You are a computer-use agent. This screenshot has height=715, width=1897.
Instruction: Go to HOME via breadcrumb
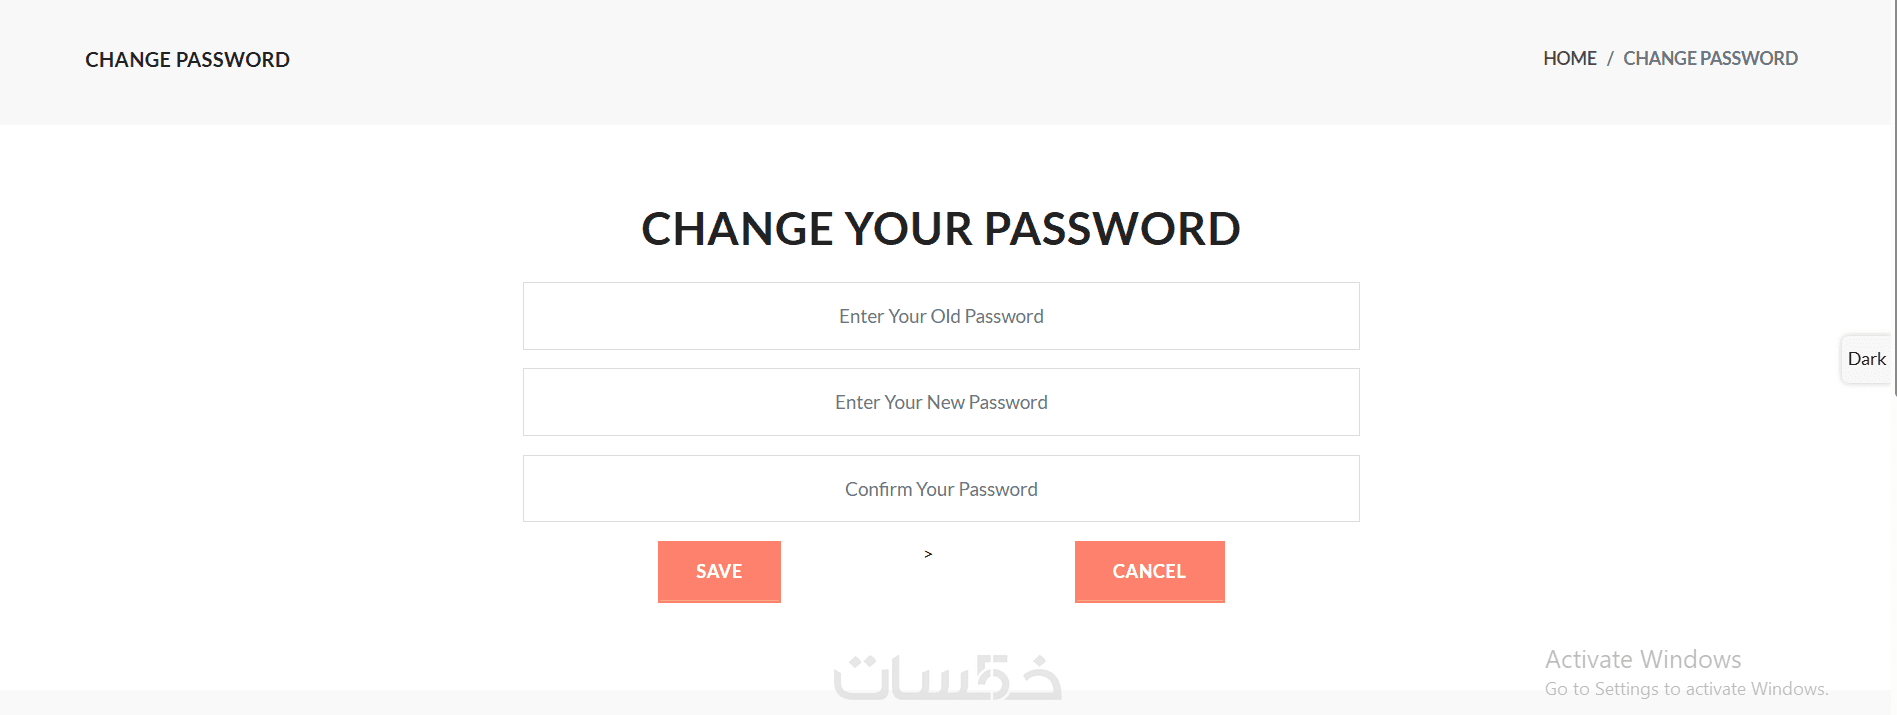coord(1569,59)
